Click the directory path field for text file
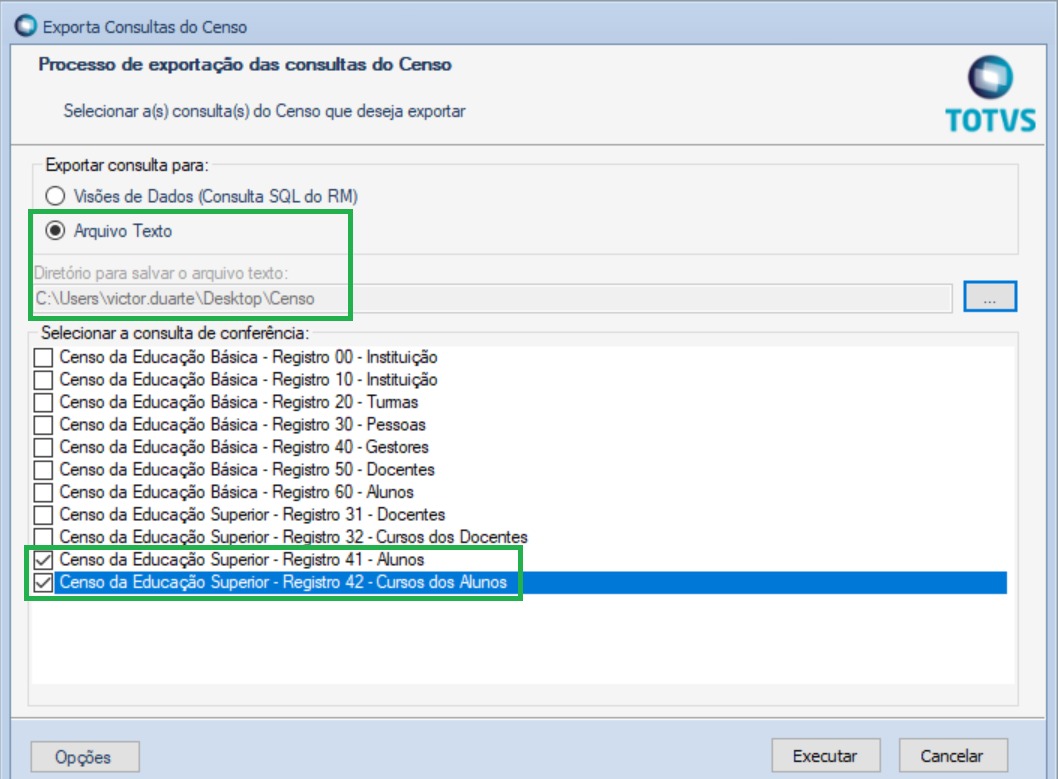The width and height of the screenshot is (1058, 779). point(493,298)
